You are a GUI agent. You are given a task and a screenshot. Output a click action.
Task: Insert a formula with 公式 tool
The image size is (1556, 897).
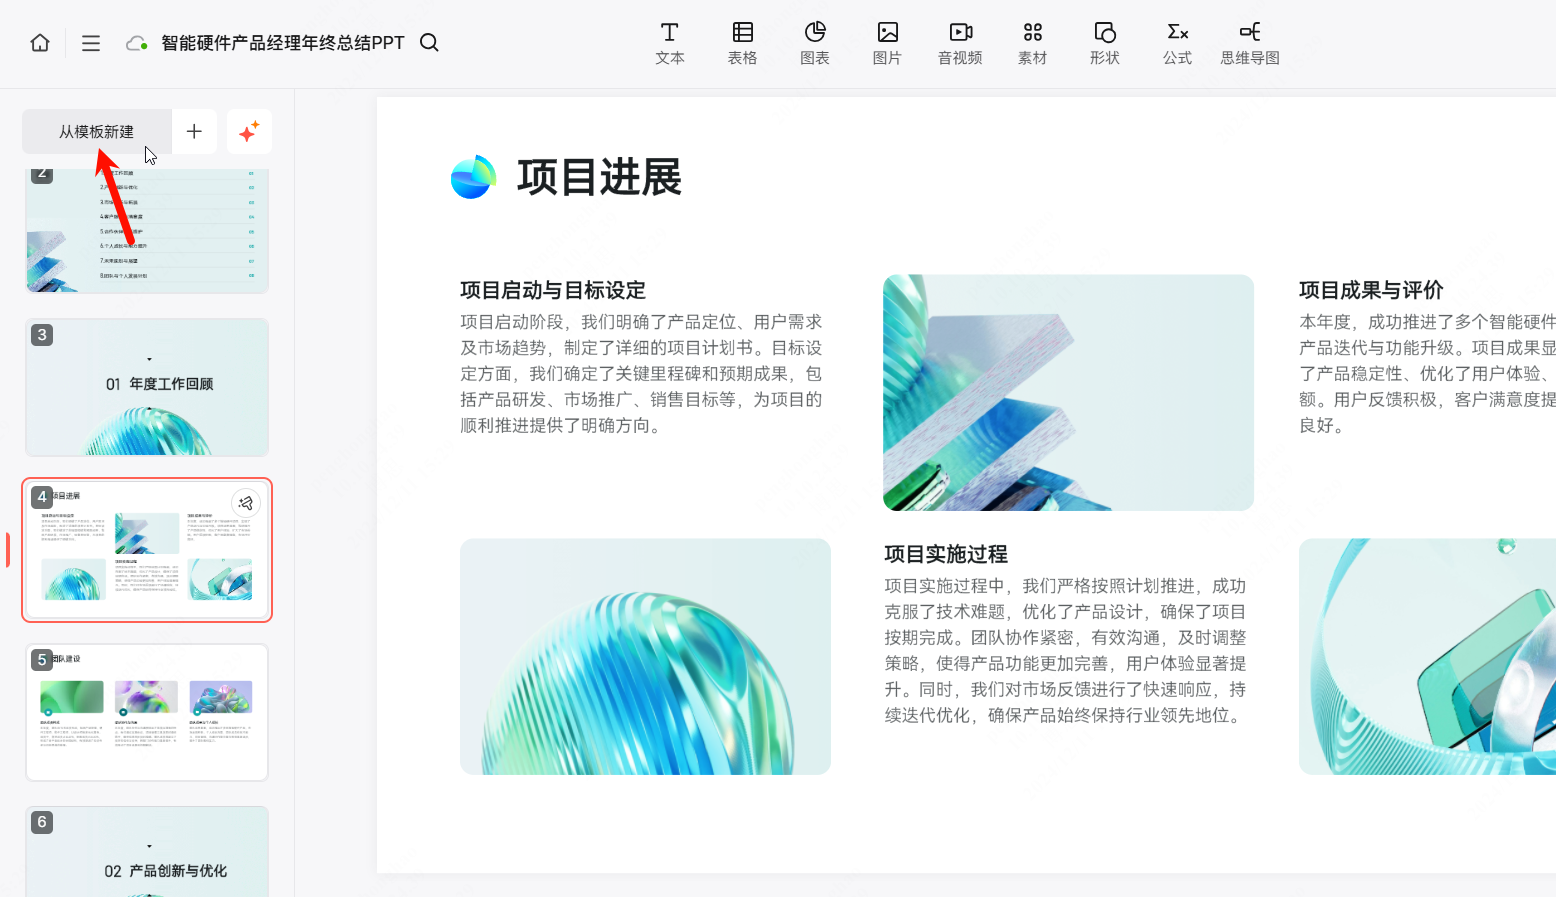(1178, 44)
